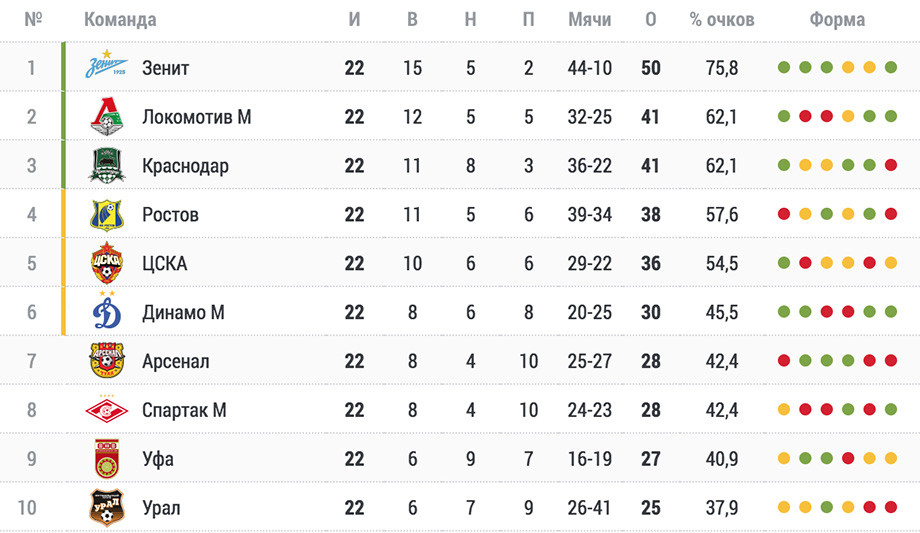Image resolution: width=920 pixels, height=533 pixels.
Task: Click the Zenit club logo
Action: click(106, 65)
